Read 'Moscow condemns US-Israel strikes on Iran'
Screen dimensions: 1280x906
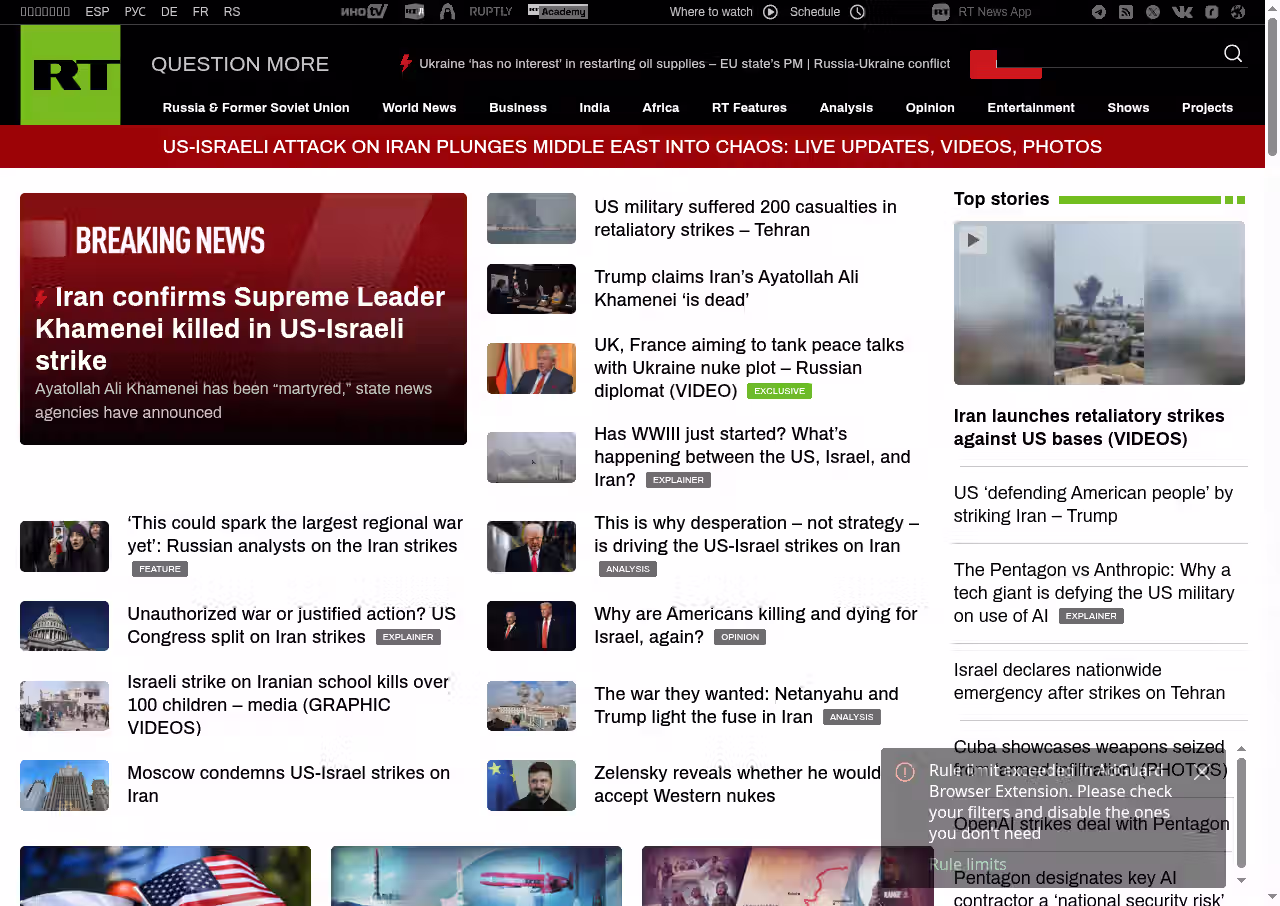pos(288,784)
